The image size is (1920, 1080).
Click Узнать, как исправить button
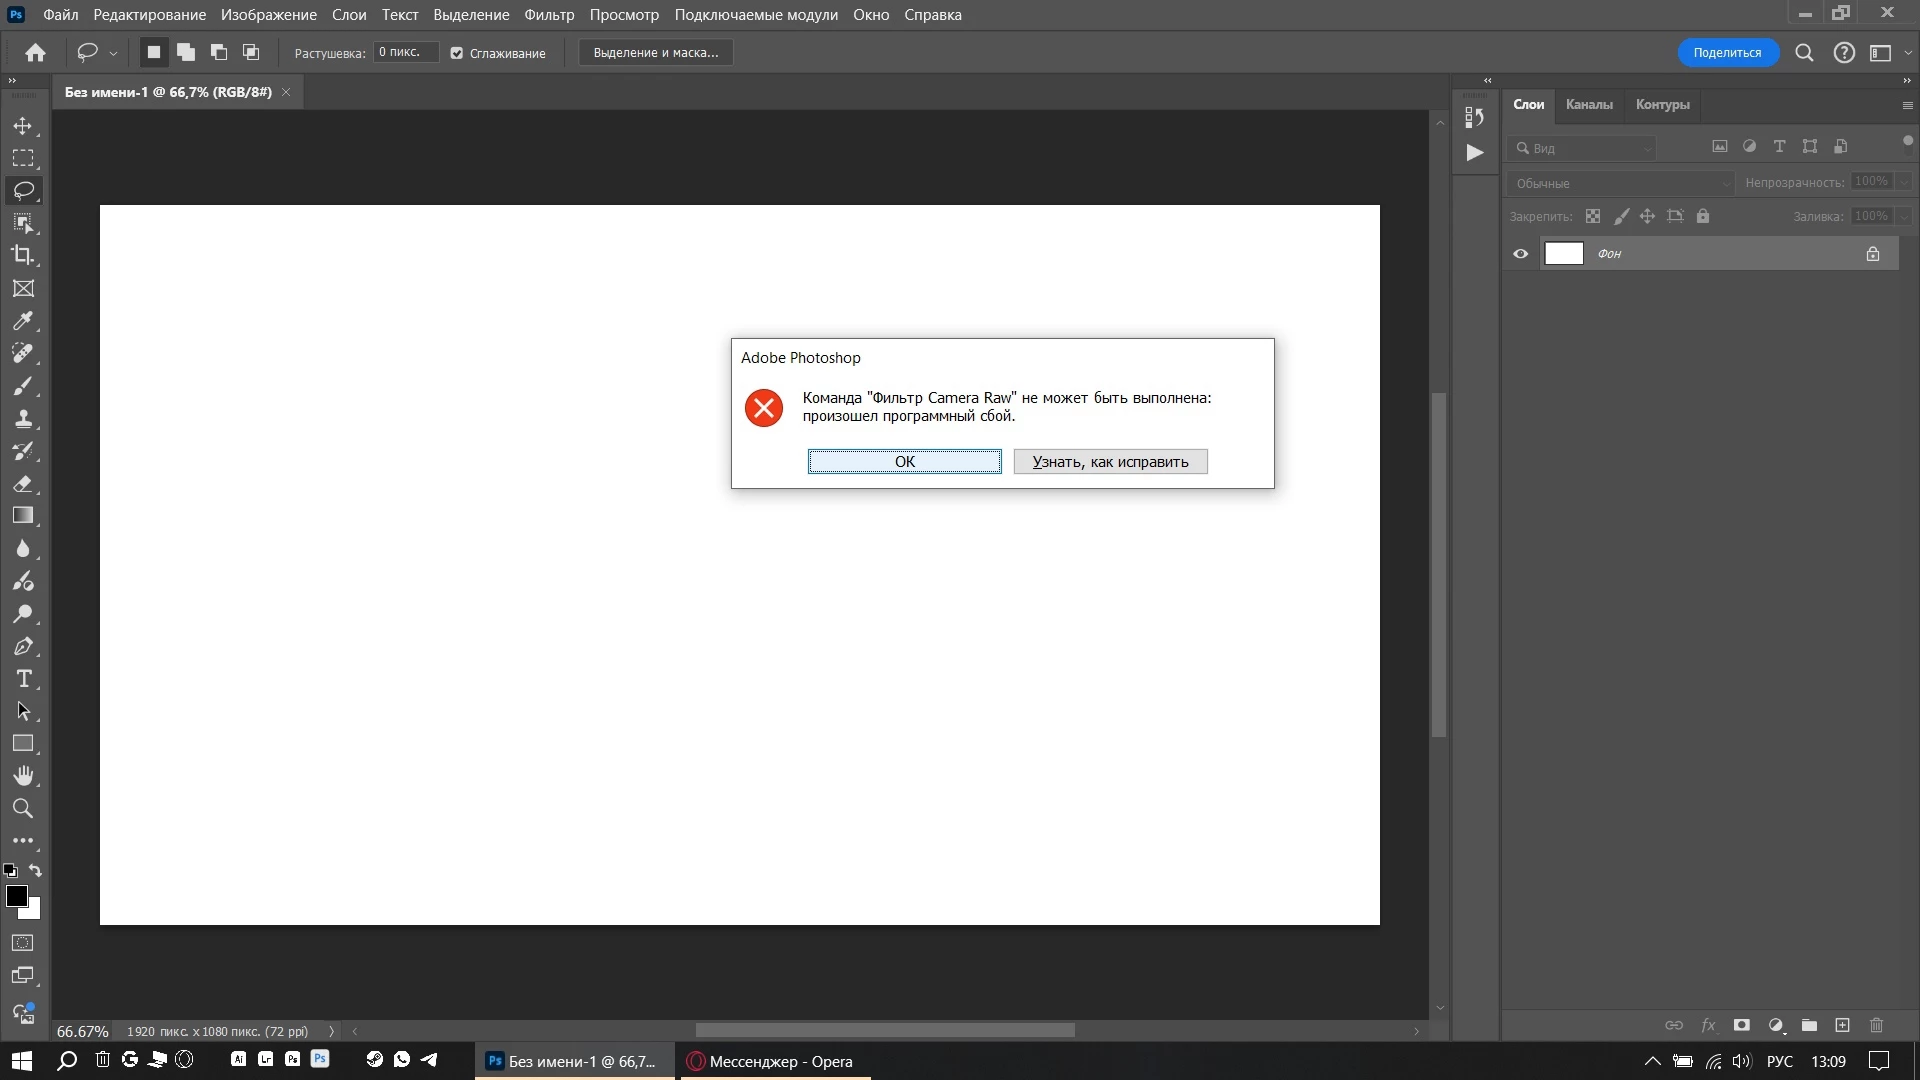coord(1110,461)
